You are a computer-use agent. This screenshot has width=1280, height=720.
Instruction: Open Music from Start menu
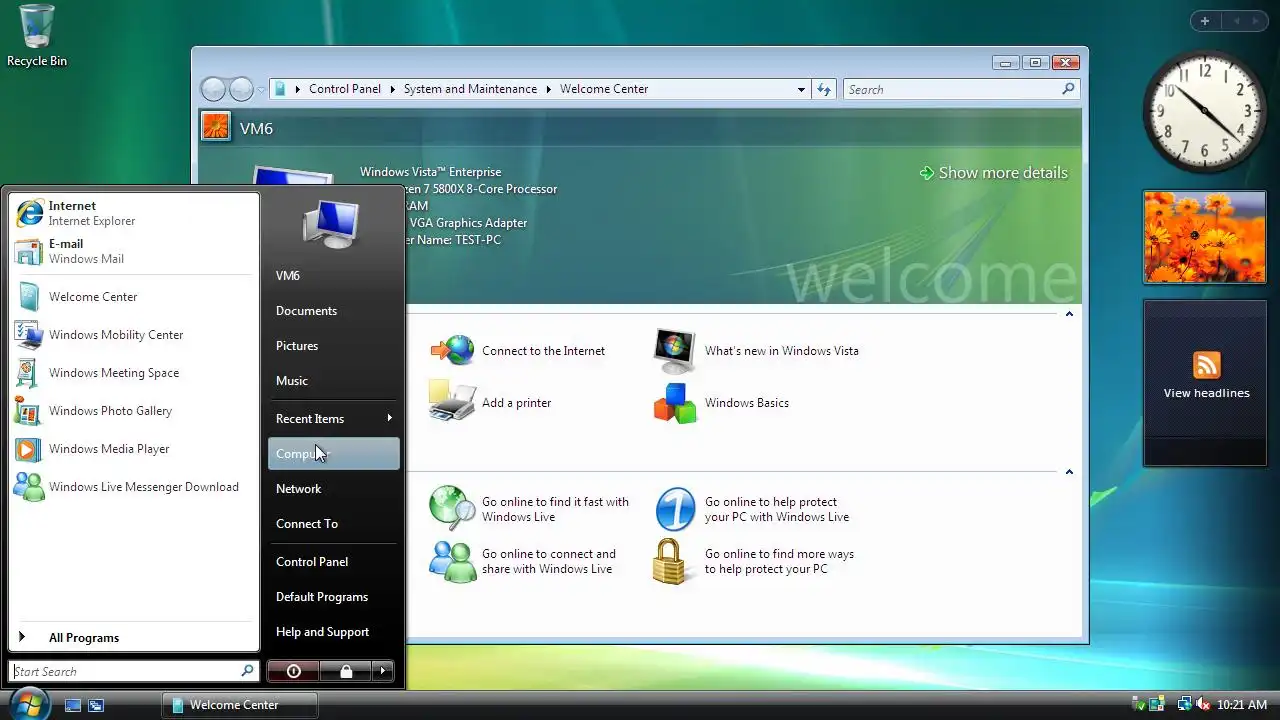[x=333, y=380]
